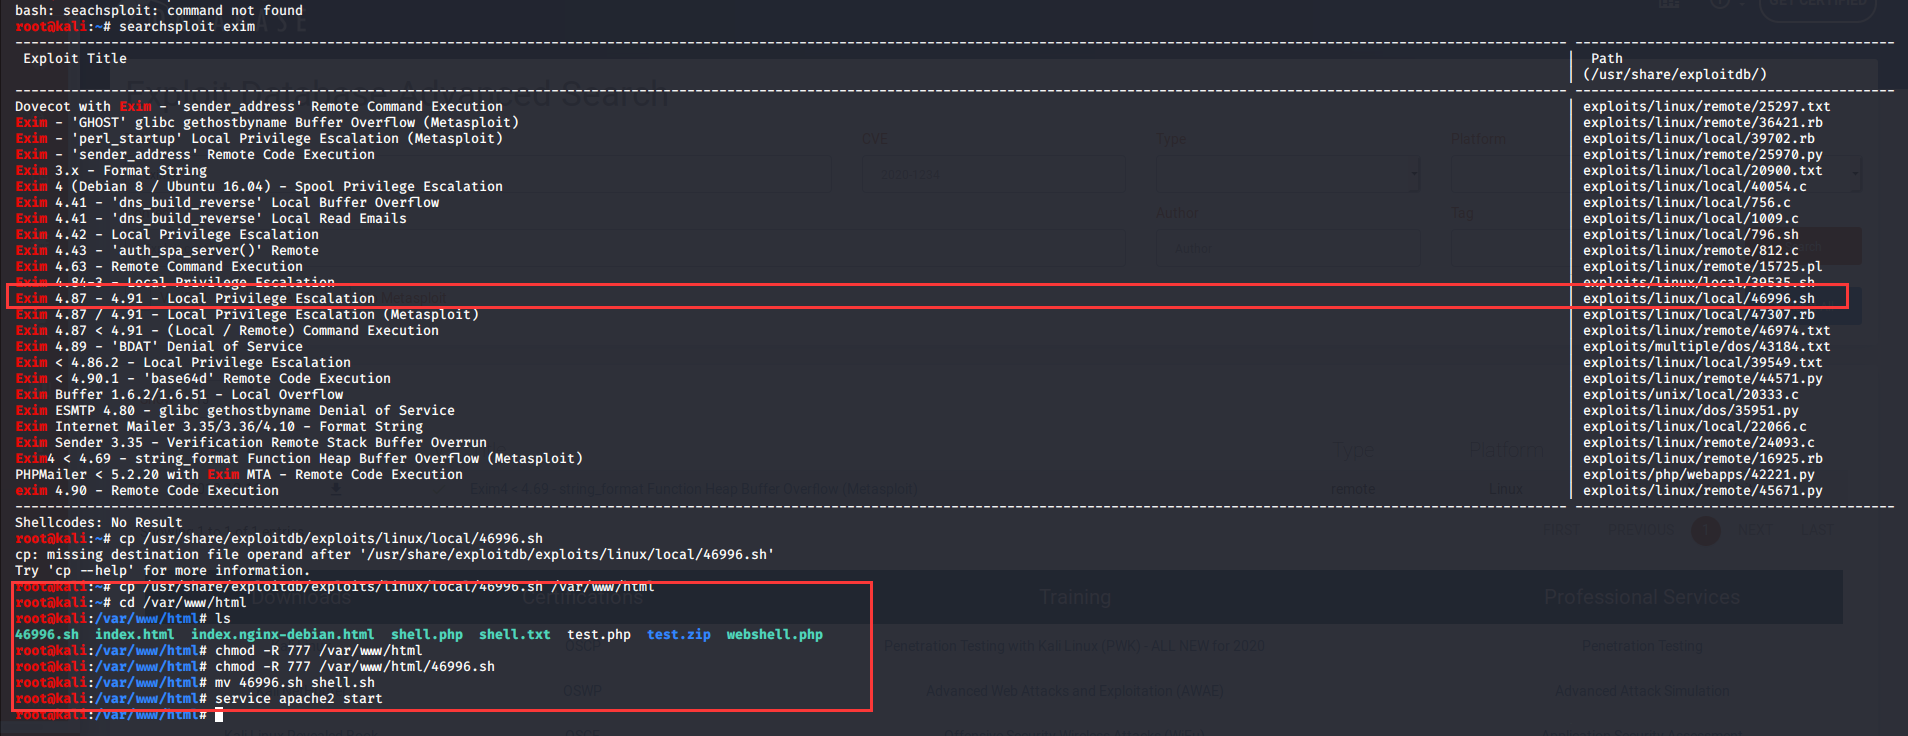Open 'Training' in the background browser page
This screenshot has width=1908, height=736.
(1075, 597)
